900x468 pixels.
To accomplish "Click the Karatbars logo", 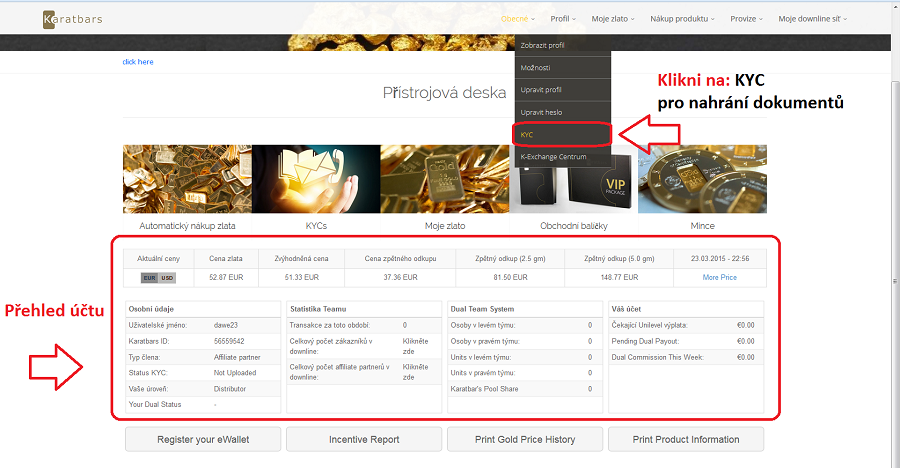I will coord(73,19).
